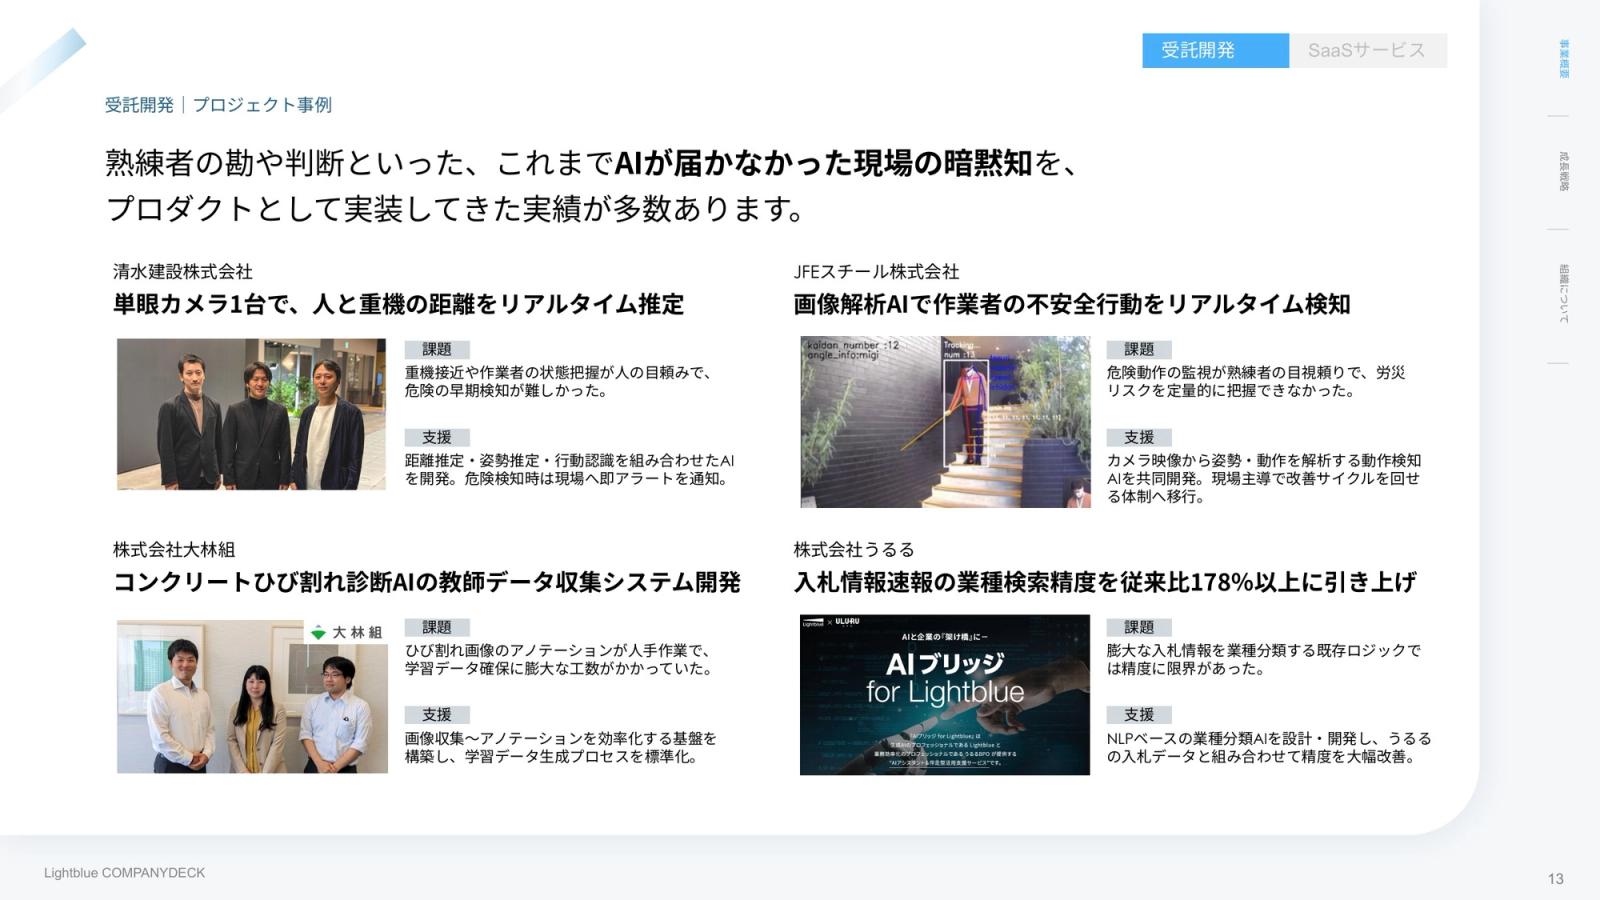Click the カメラ映像から姿勢・動作を解析 text
Screen dimensions: 1600x900
pos(1264,479)
